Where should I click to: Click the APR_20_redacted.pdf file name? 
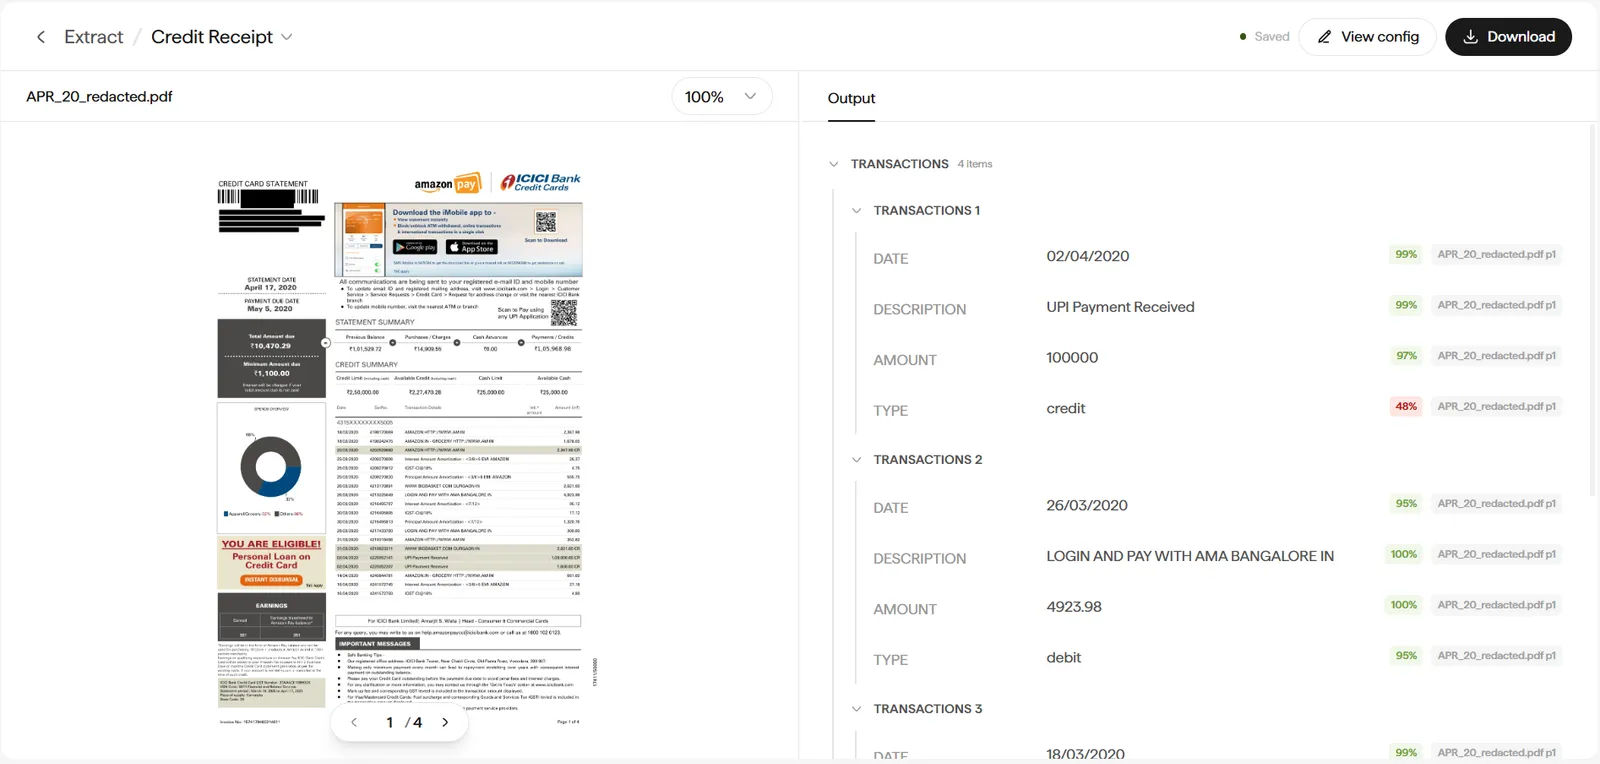point(99,97)
